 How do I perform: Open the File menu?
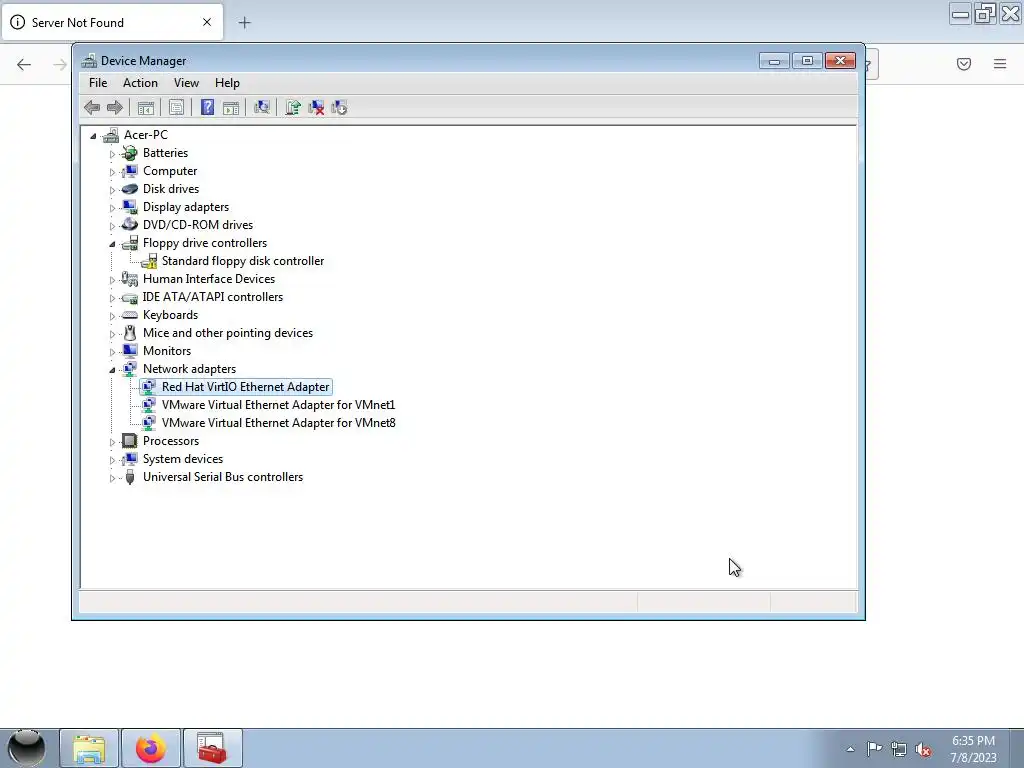coord(98,83)
